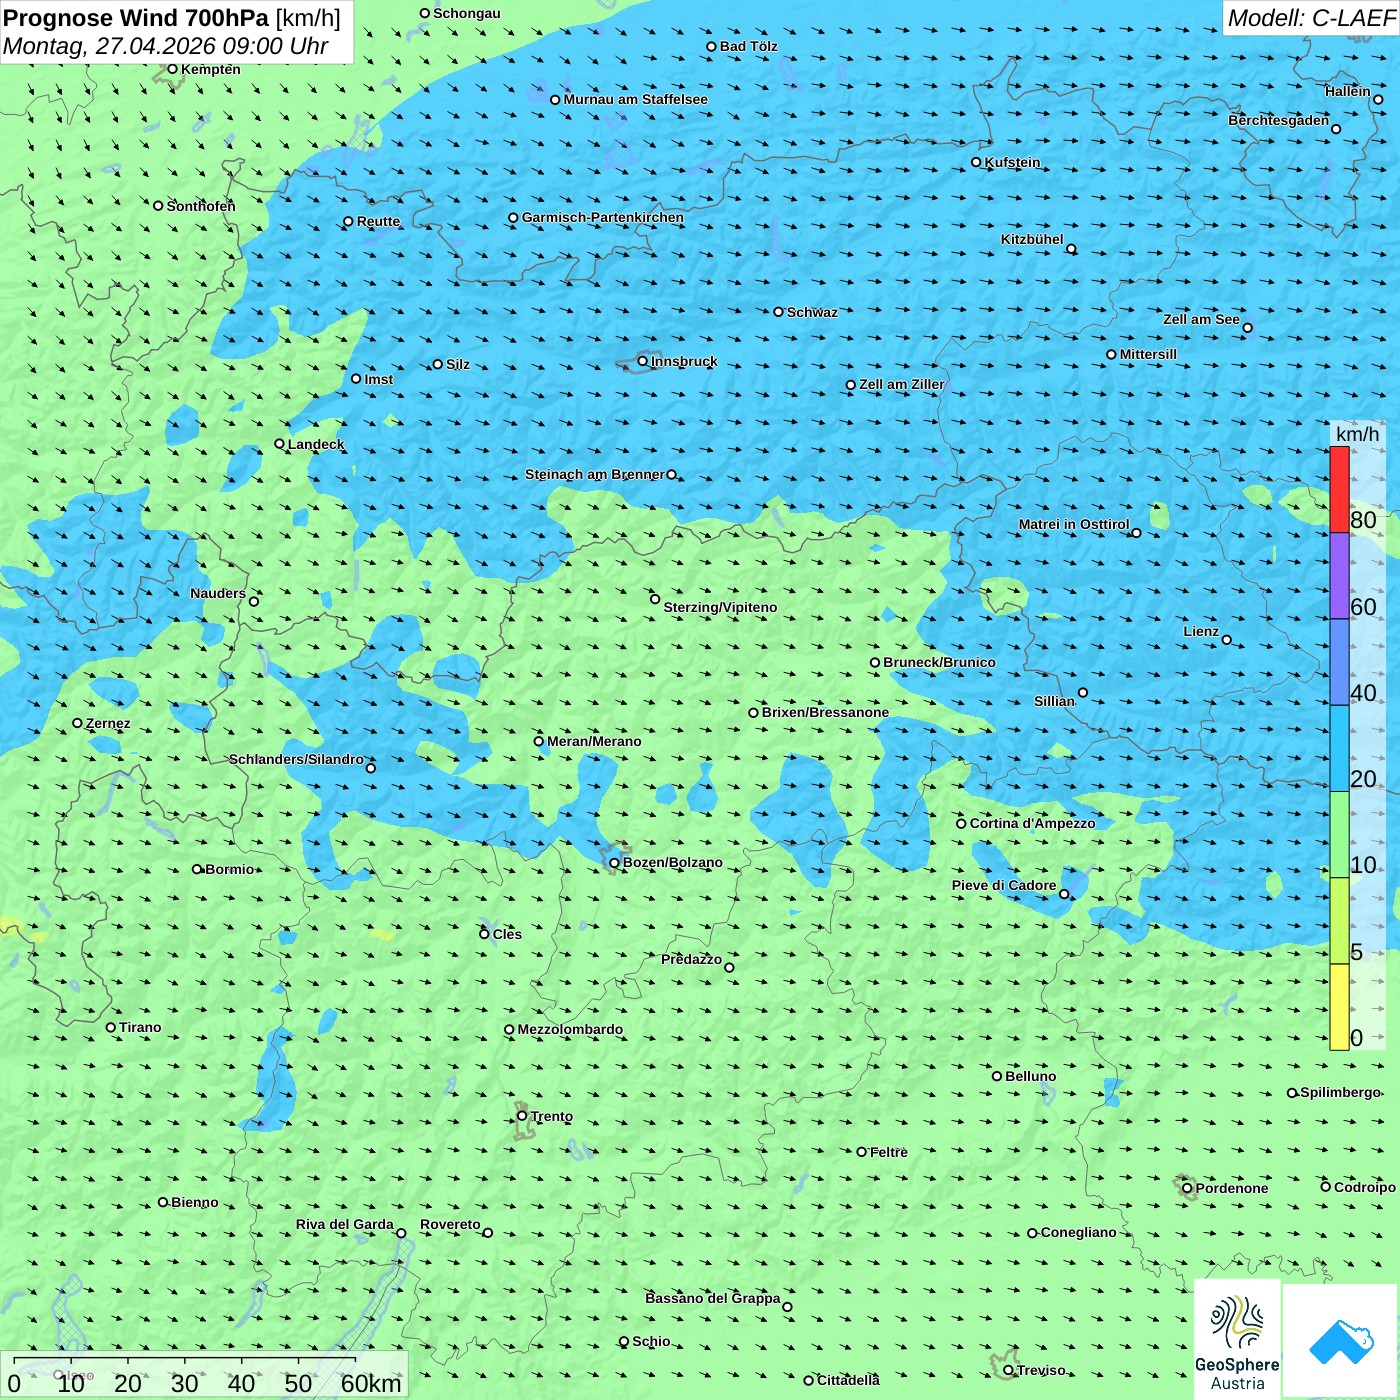Click the 'Schongau' label
The height and width of the screenshot is (1400, 1400).
pos(467,13)
